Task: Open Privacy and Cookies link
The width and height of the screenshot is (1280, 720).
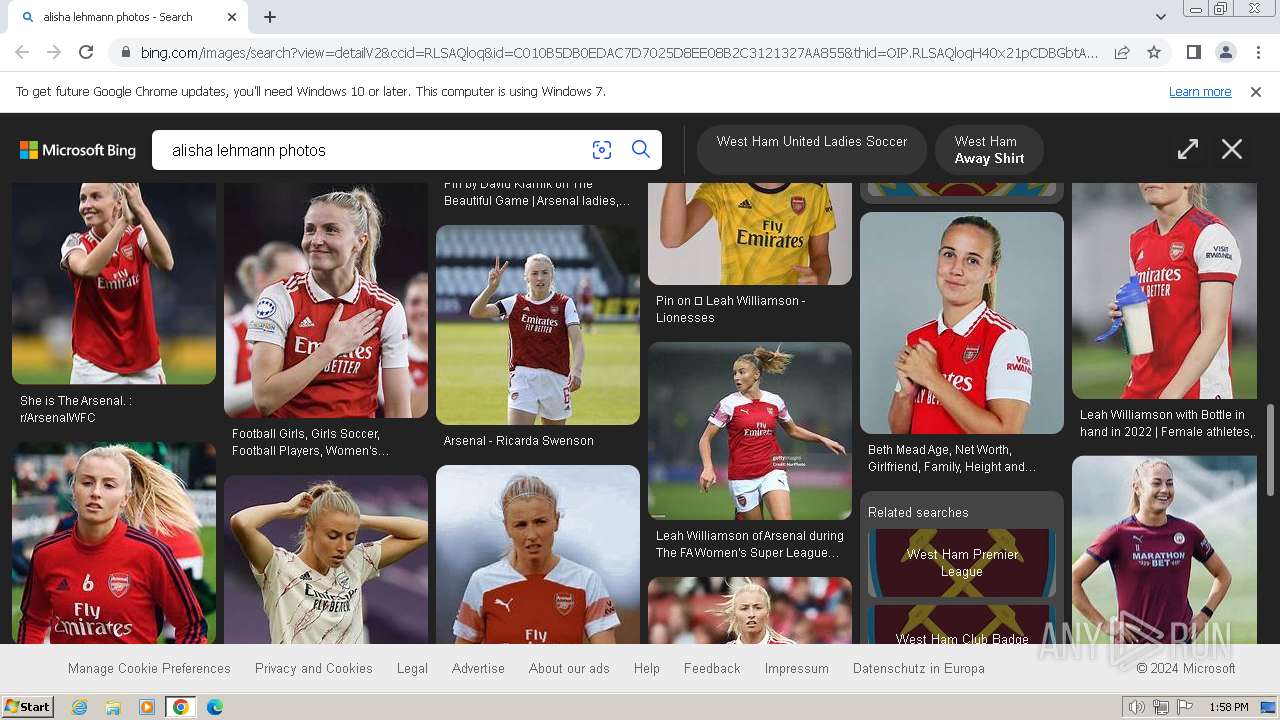Action: pyautogui.click(x=314, y=669)
